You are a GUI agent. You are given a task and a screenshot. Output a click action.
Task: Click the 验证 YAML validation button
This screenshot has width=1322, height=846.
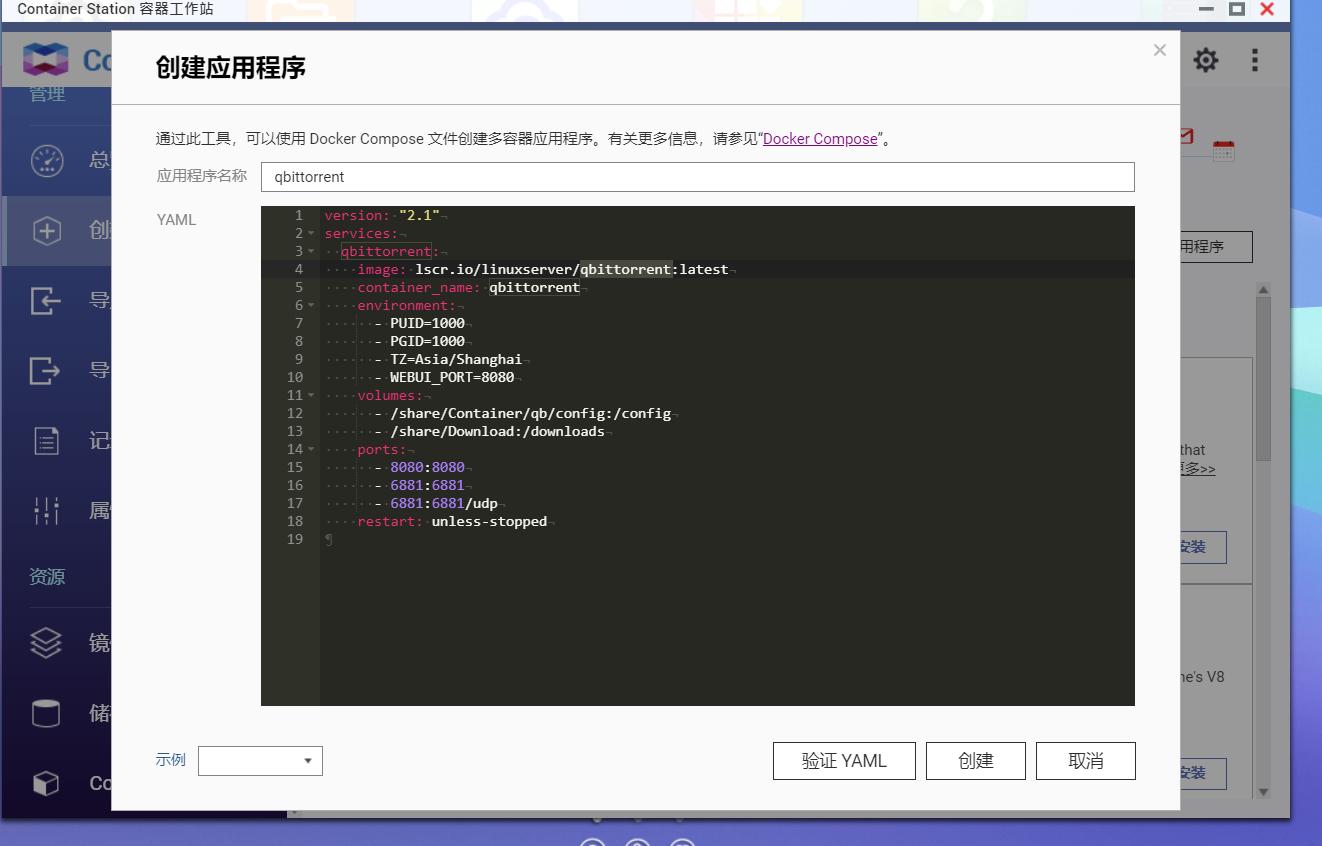[x=844, y=760]
